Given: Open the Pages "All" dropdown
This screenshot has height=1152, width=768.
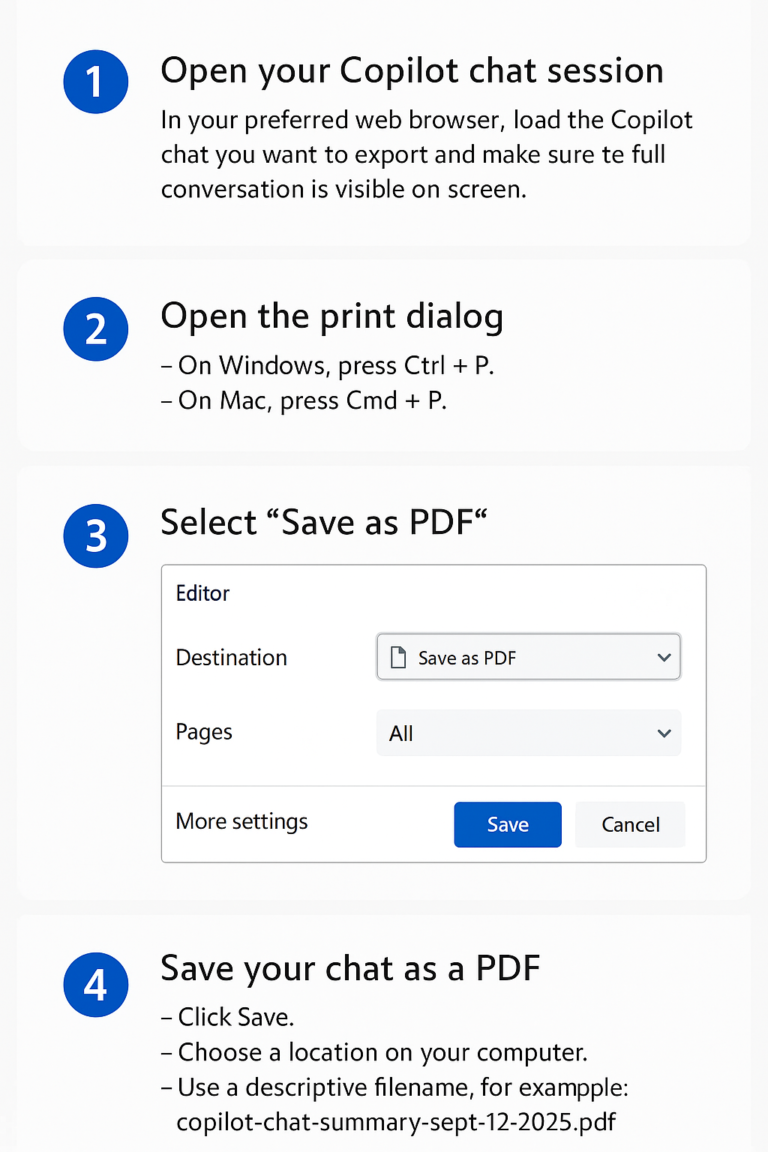Looking at the screenshot, I should point(528,733).
